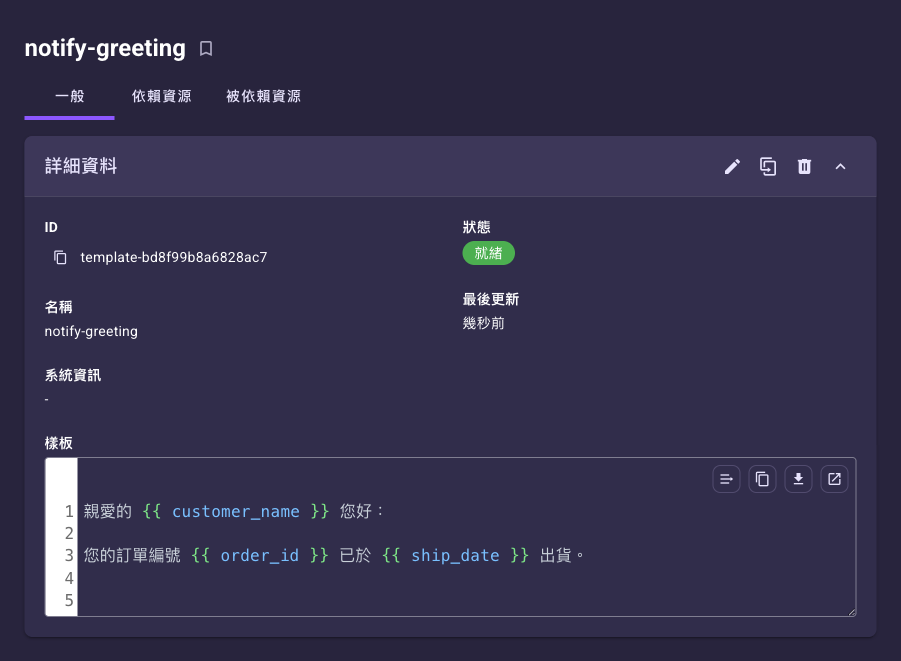The height and width of the screenshot is (661, 901).
Task: Click the pencil edit icon in details header
Action: click(x=732, y=167)
